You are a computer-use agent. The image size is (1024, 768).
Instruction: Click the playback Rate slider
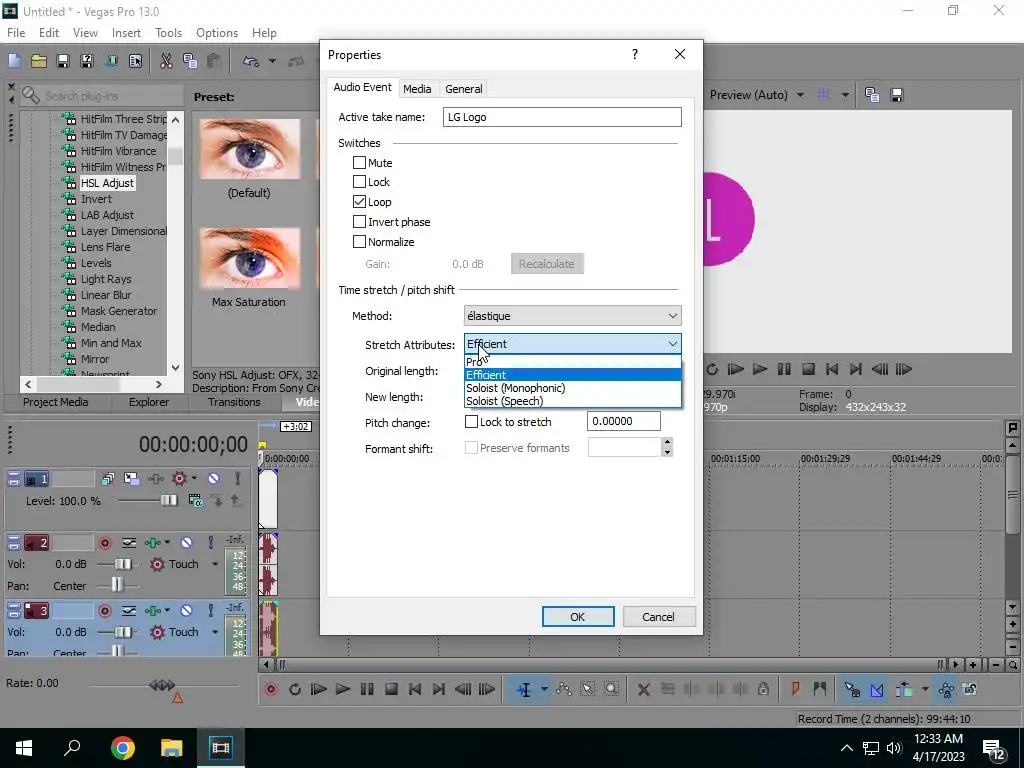(162, 685)
